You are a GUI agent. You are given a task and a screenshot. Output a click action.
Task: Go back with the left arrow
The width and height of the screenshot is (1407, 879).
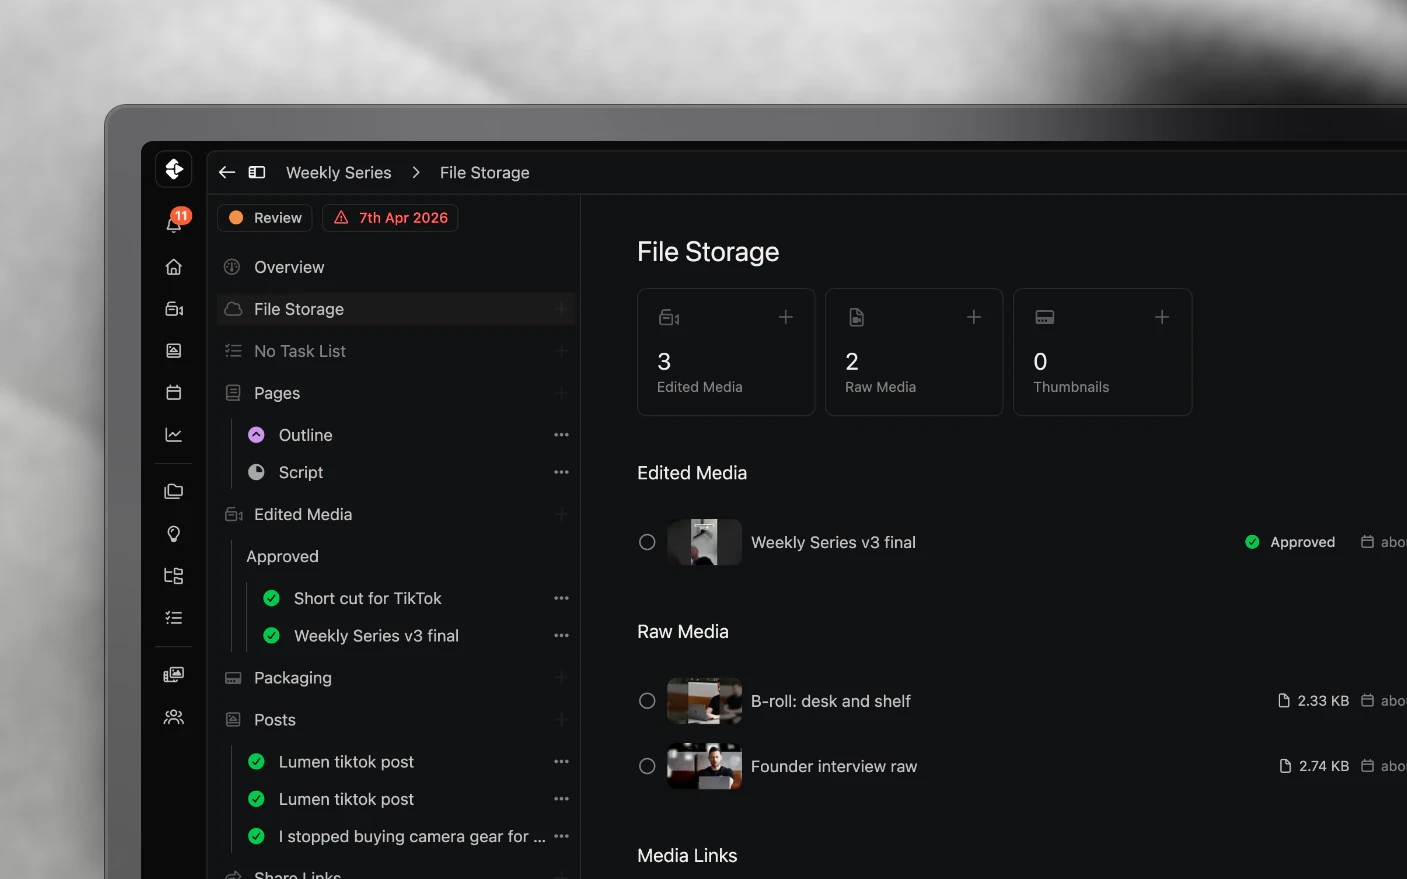tap(227, 172)
